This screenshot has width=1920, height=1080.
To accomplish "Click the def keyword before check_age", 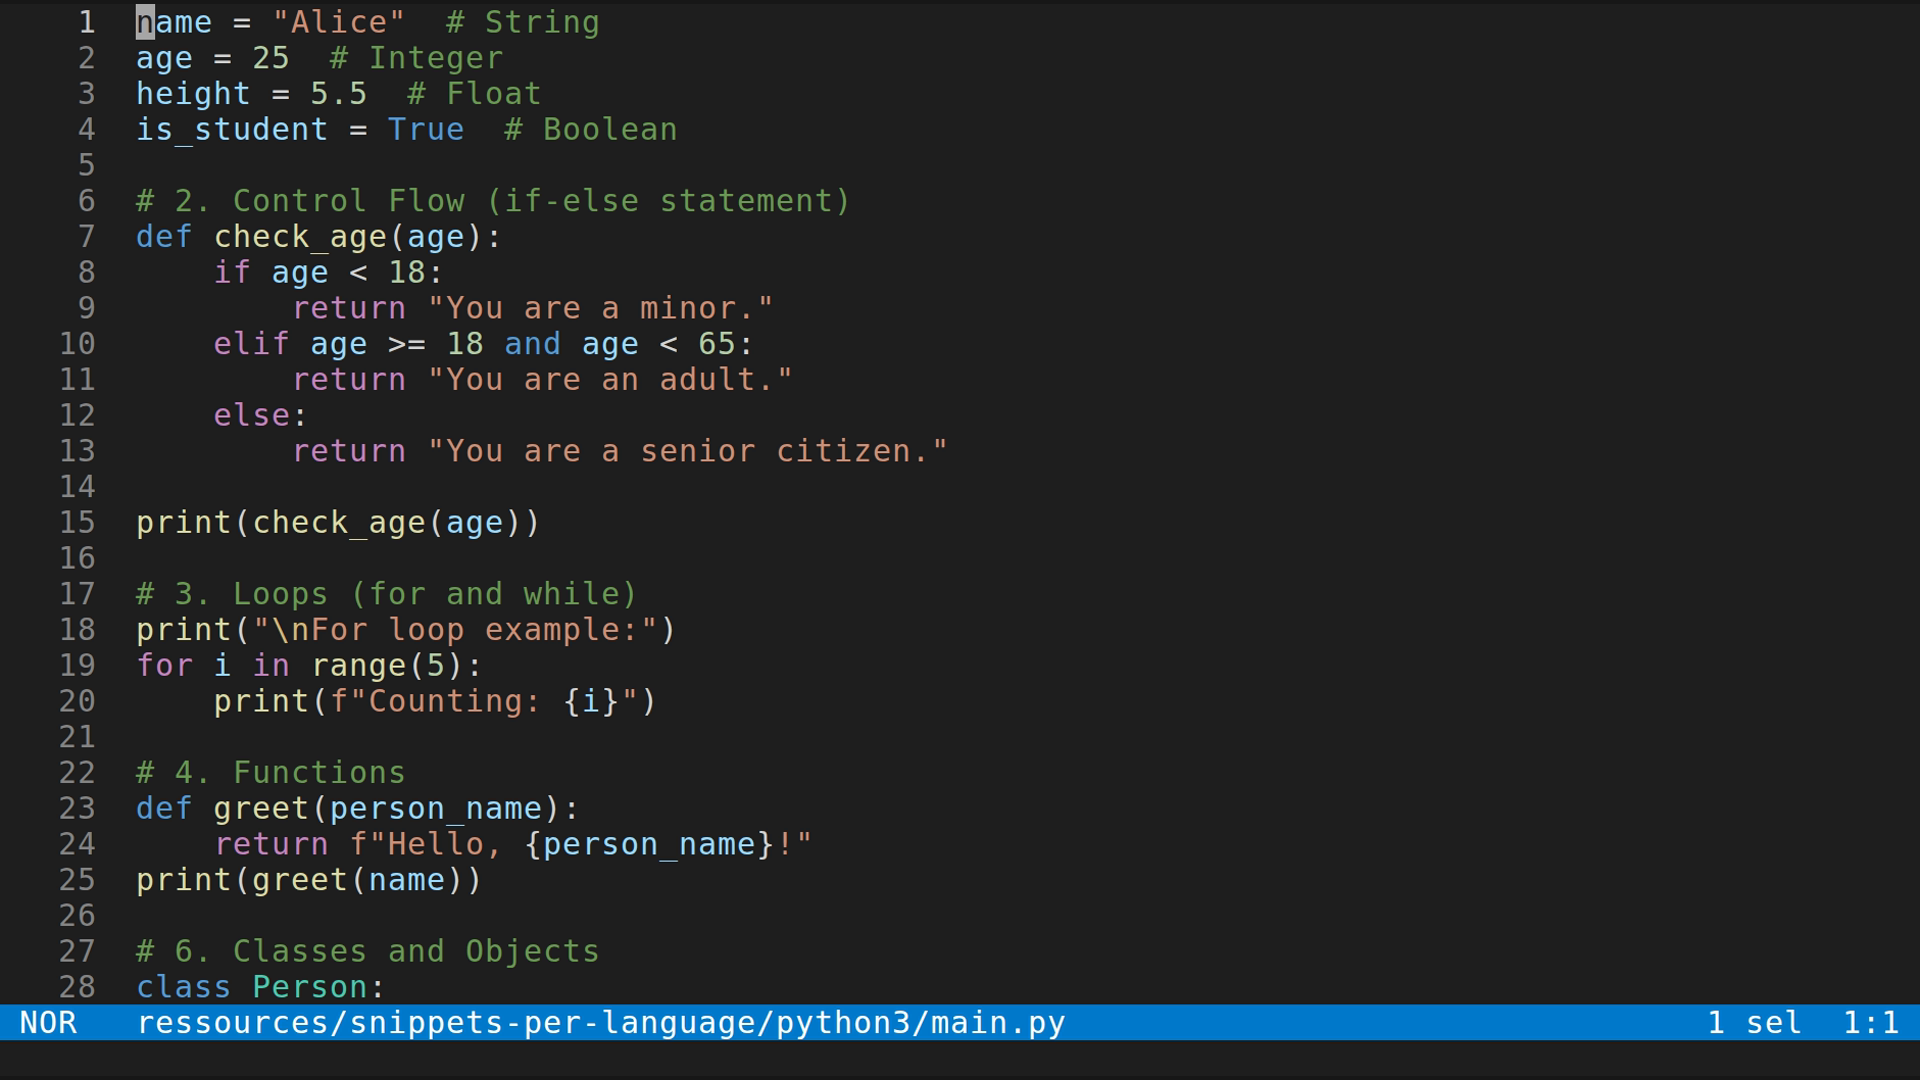I will click(163, 237).
